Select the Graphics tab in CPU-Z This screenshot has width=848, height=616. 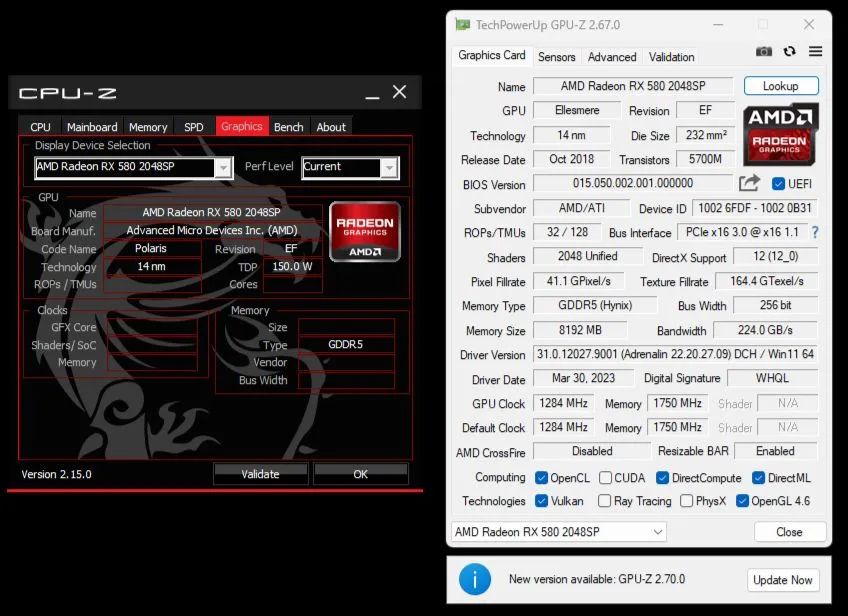pos(242,126)
